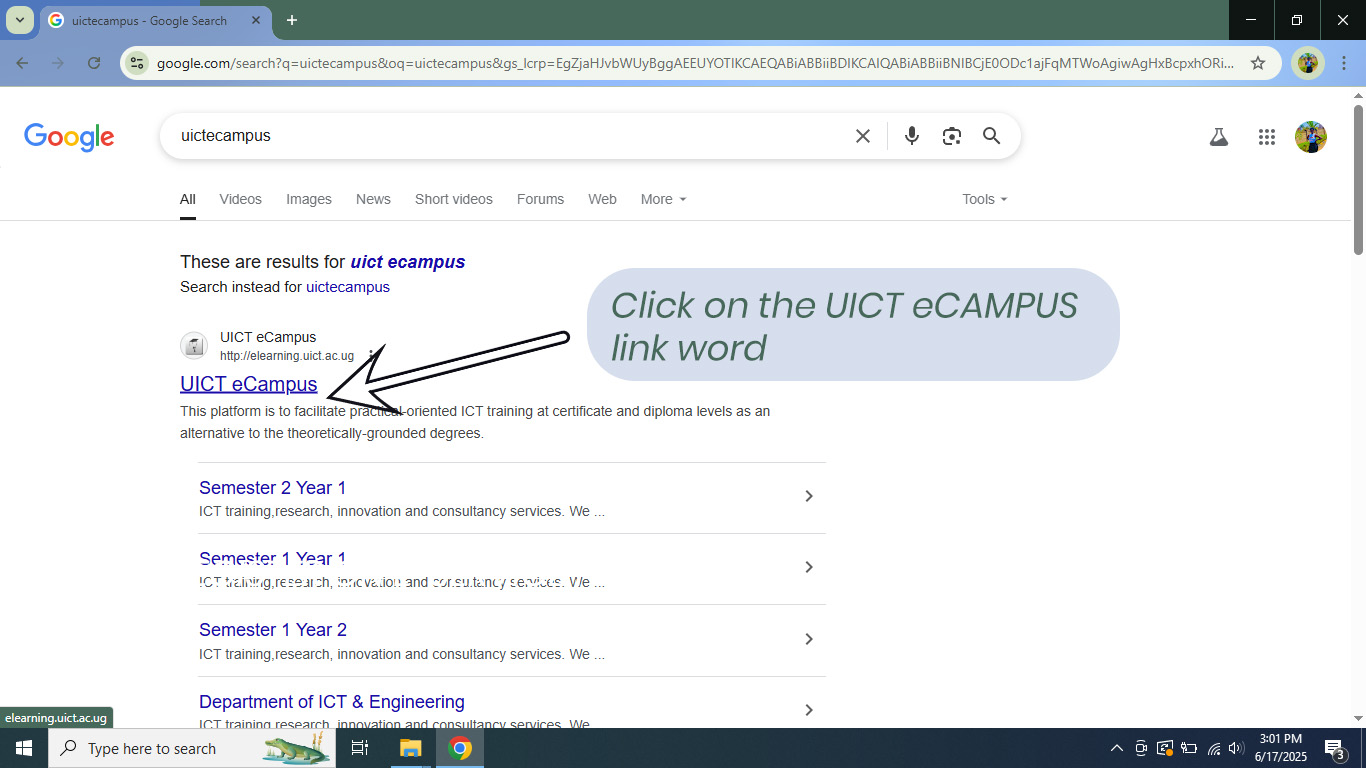1366x768 pixels.
Task: Click the voice search microphone icon
Action: click(x=911, y=136)
